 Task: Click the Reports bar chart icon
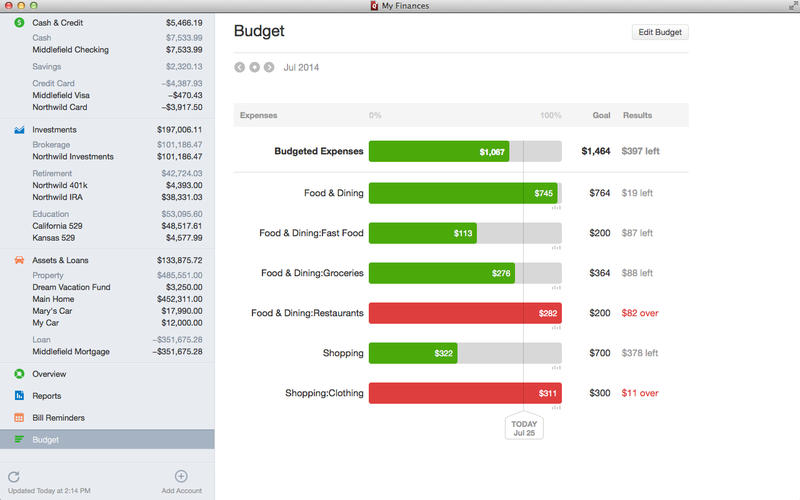pyautogui.click(x=19, y=395)
